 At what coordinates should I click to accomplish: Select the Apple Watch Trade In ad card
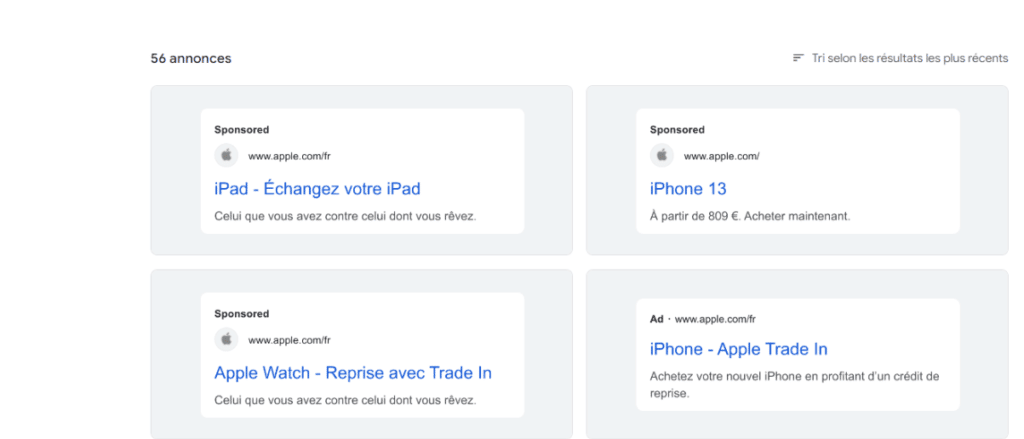coord(362,355)
